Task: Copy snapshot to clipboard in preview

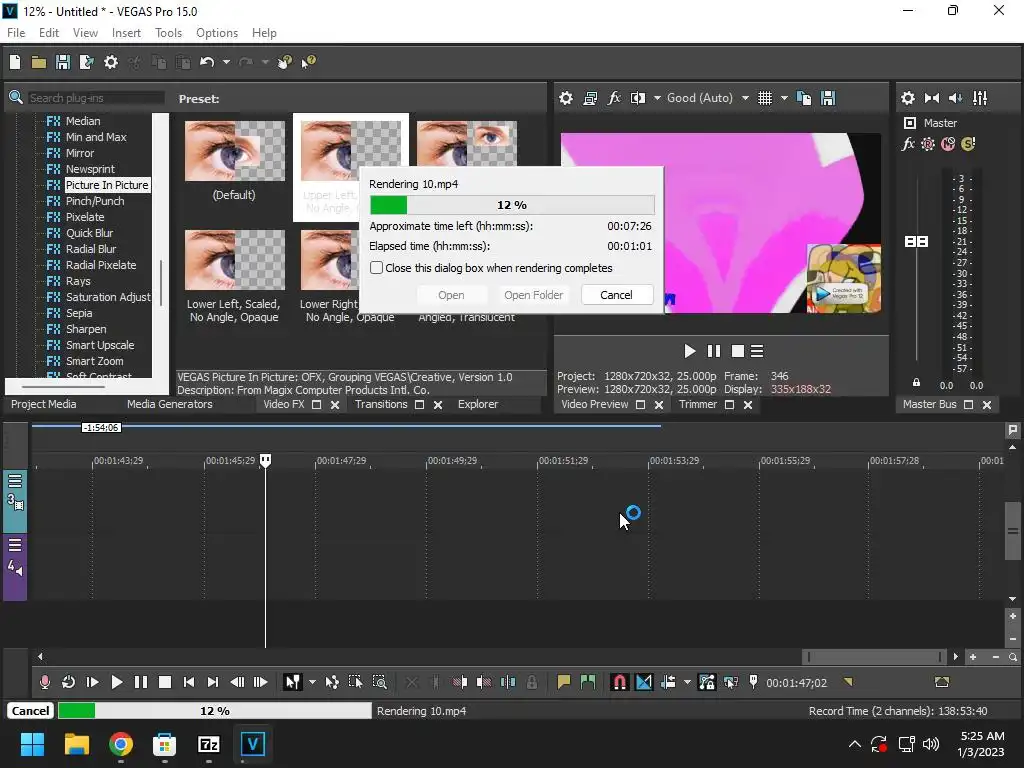Action: (x=804, y=98)
